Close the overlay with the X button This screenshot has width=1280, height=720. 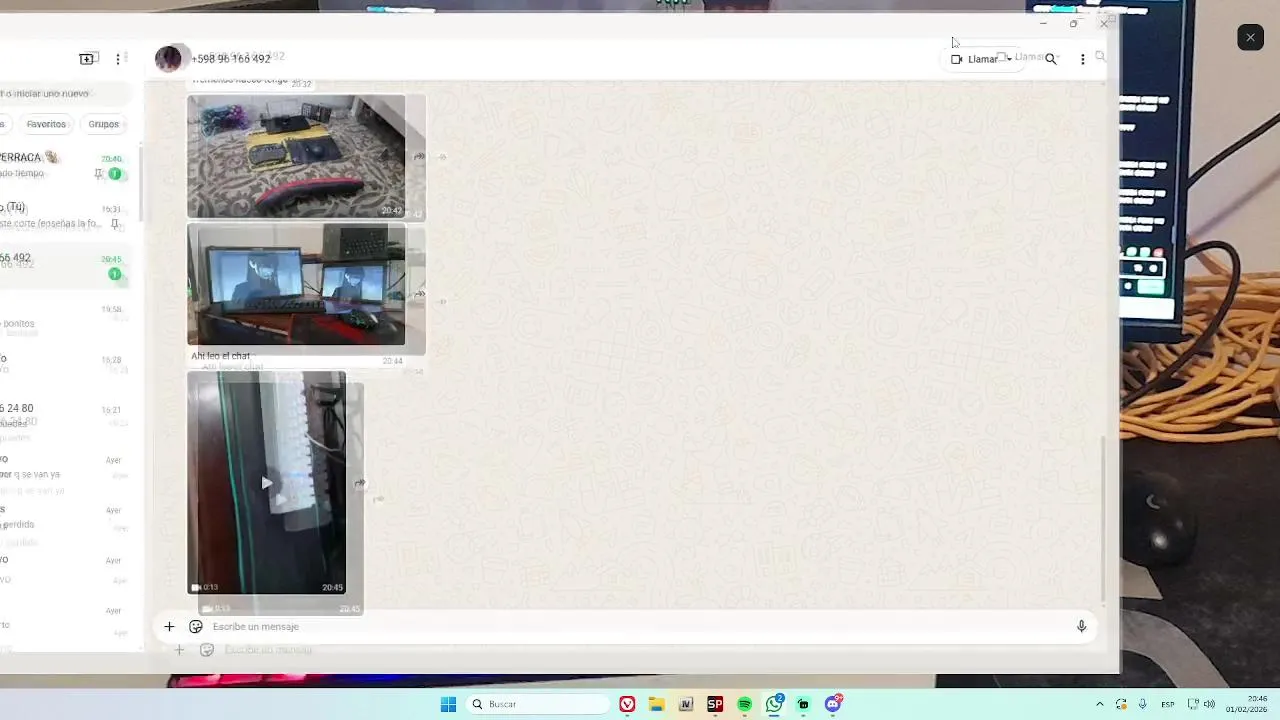1250,37
